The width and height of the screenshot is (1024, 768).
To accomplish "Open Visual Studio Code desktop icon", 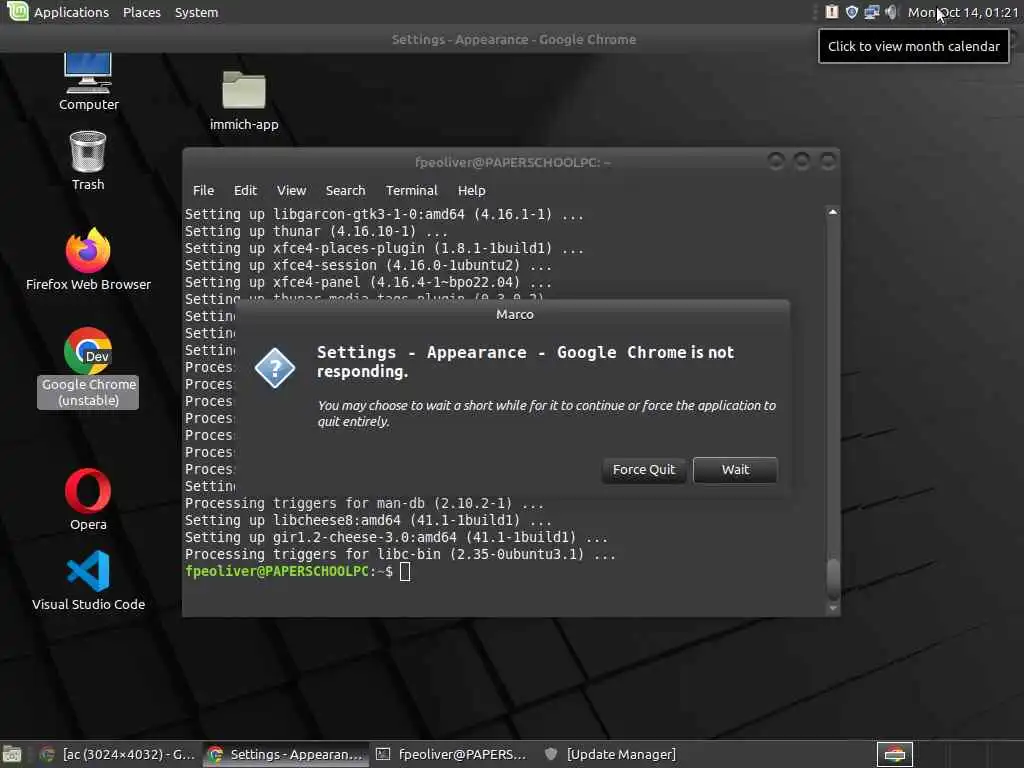I will (x=88, y=580).
